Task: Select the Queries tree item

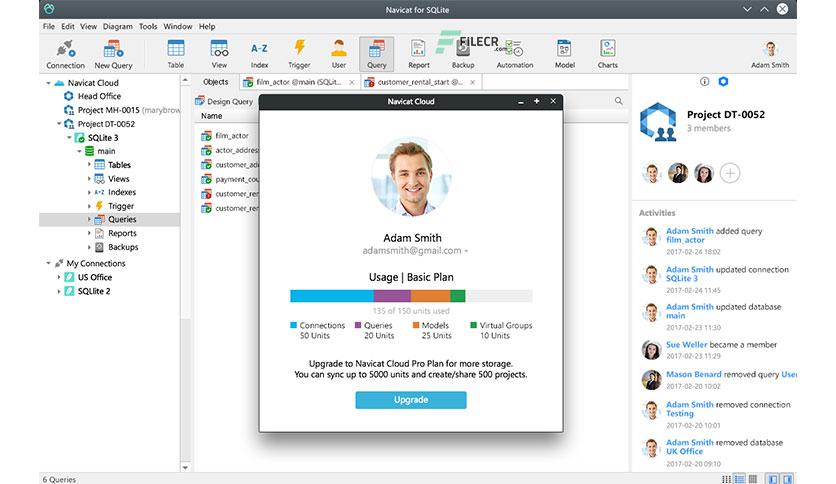Action: click(122, 220)
